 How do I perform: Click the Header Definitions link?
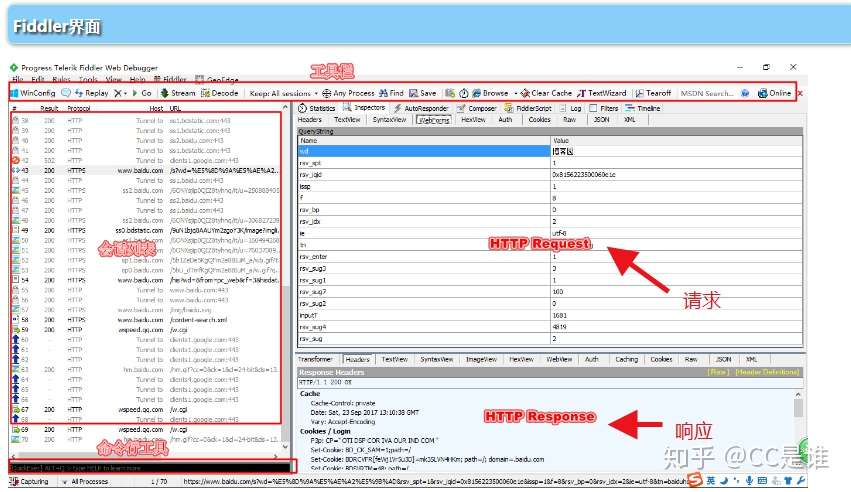click(x=767, y=372)
